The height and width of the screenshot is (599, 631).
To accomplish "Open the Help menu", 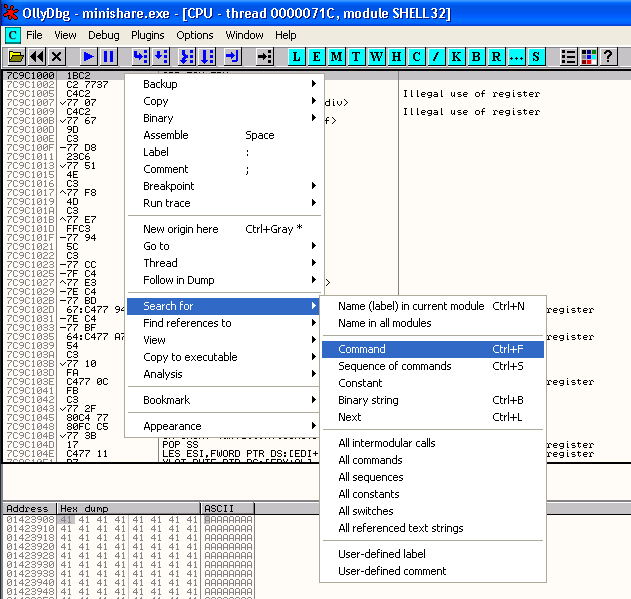I will [x=286, y=35].
